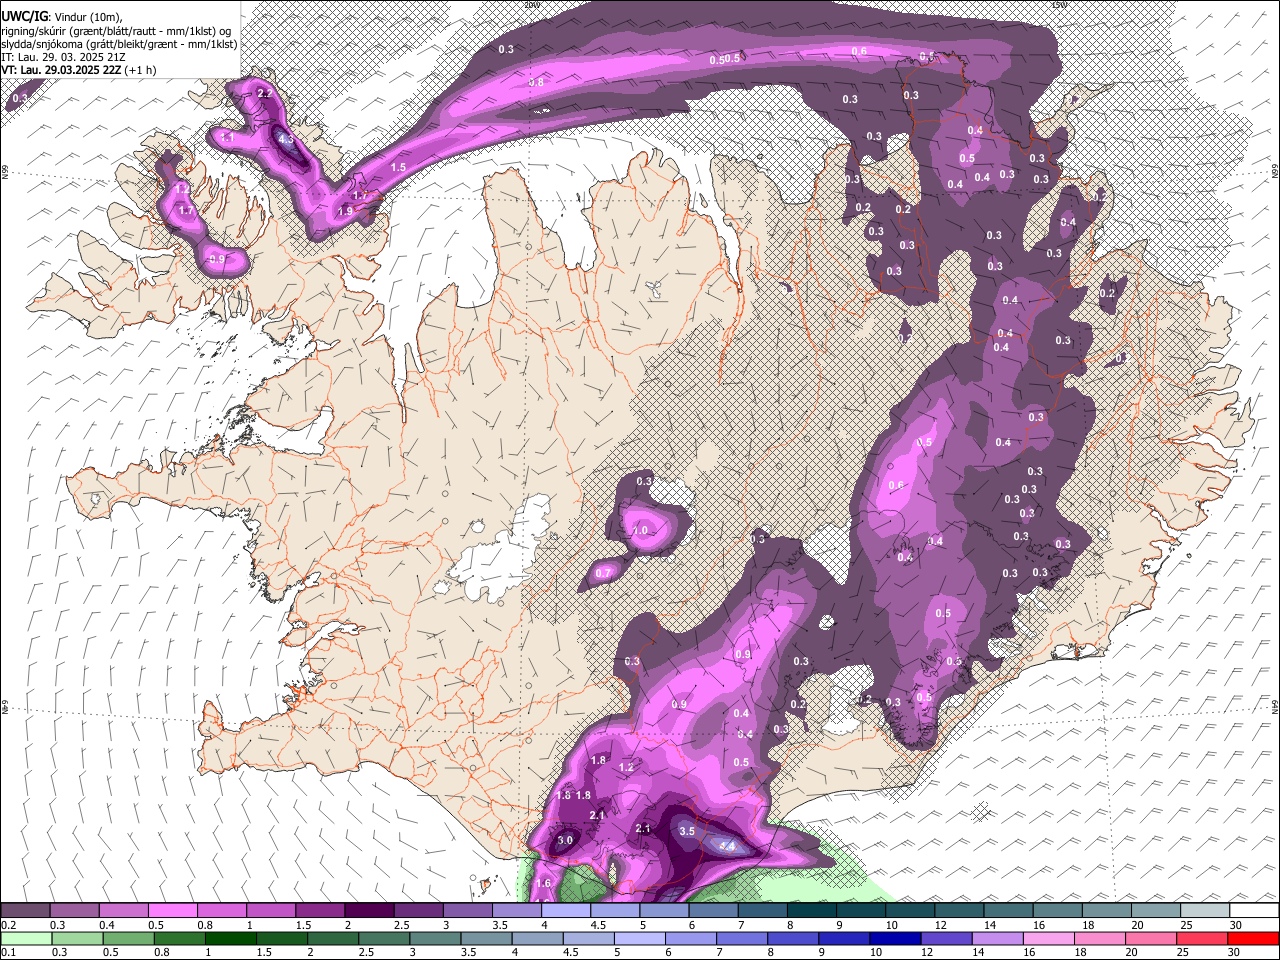The image size is (1280, 960).
Task: Click the 'slydda/snjókoma' legend description line
Action: 119,44
